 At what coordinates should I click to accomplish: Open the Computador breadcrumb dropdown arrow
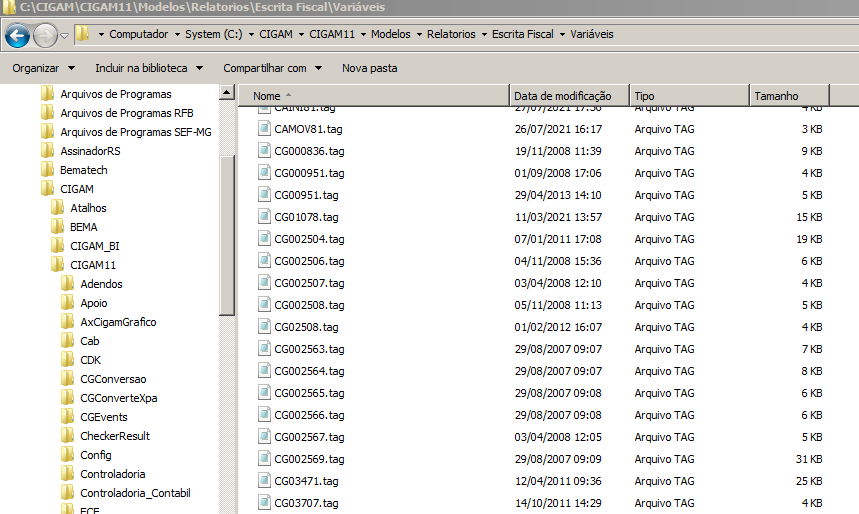click(101, 35)
